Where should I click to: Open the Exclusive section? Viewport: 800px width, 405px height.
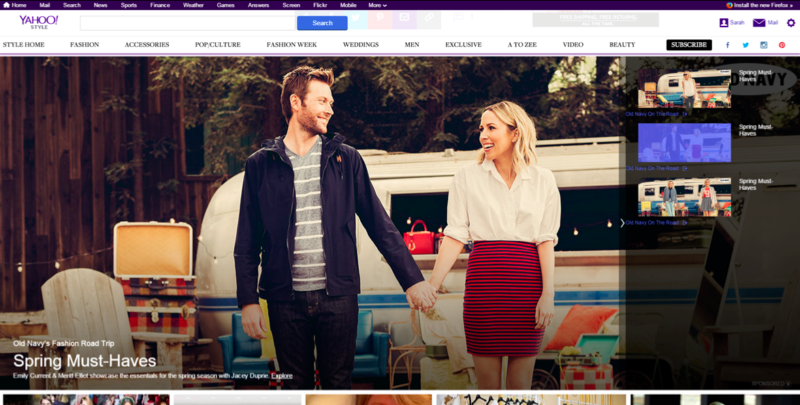coord(463,45)
